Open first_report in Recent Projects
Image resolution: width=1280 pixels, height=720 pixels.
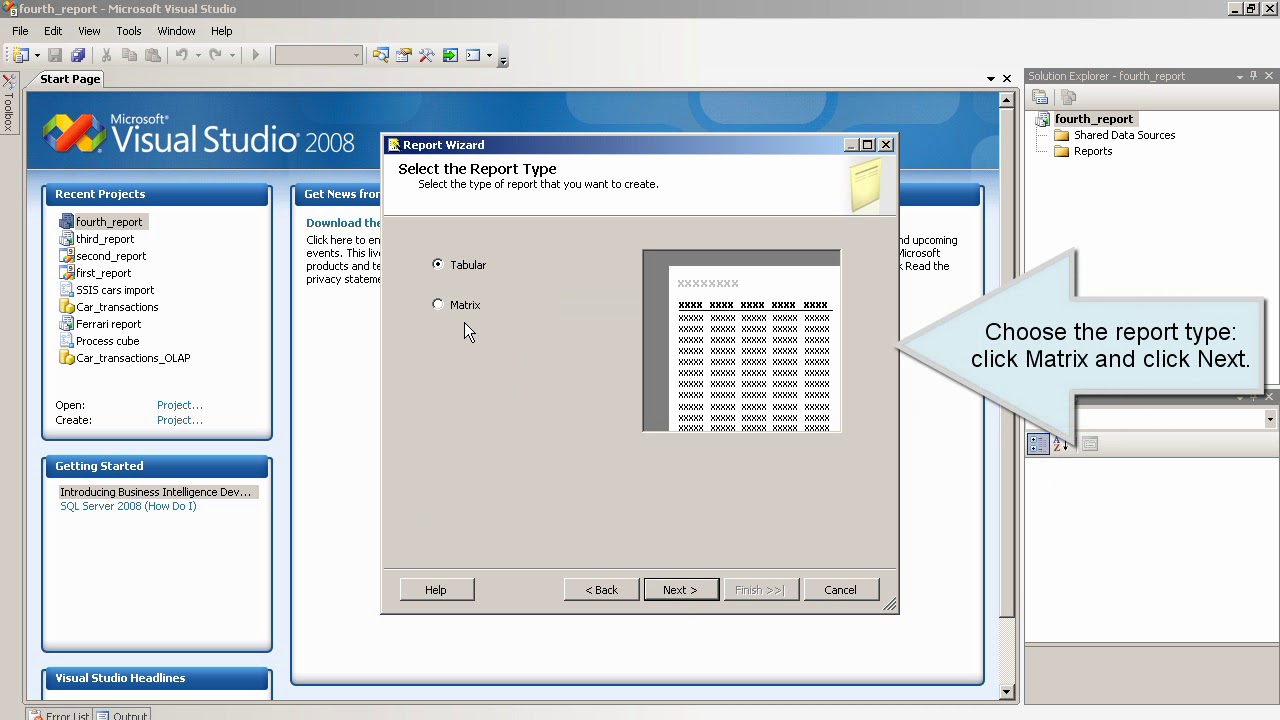103,273
